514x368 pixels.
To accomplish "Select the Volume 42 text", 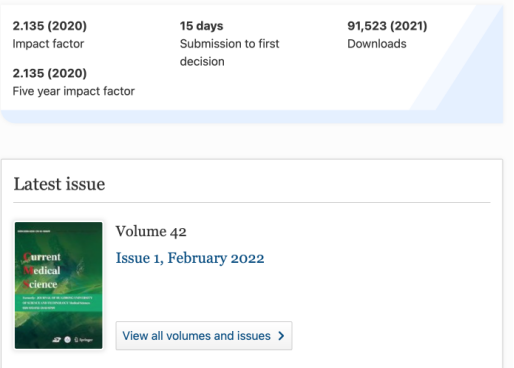I will tap(151, 231).
